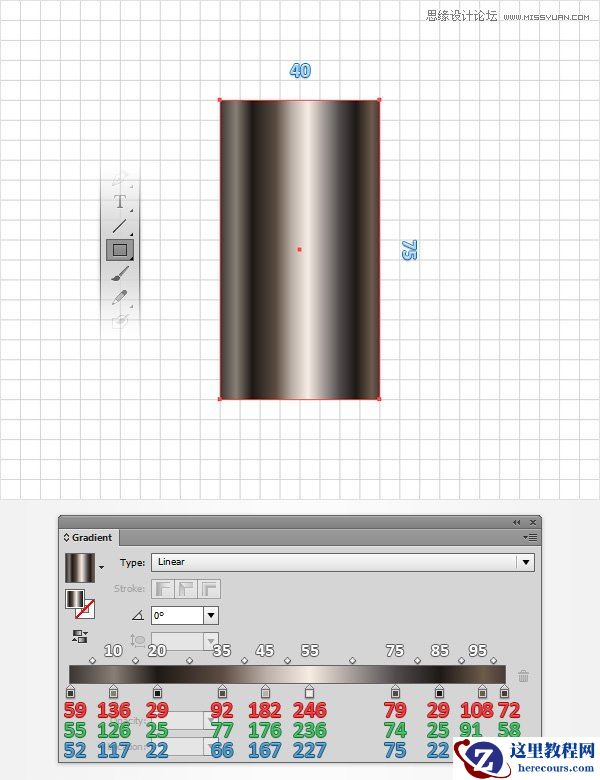Select the Paintbrush tool

click(x=120, y=274)
